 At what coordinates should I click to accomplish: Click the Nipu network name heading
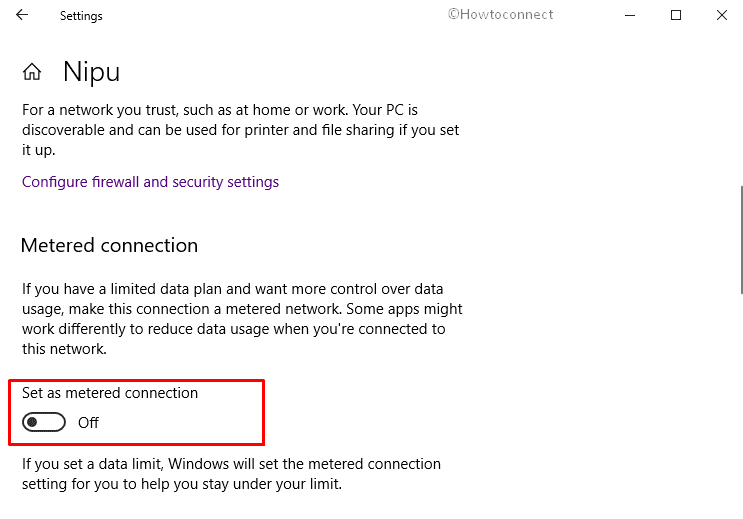click(91, 72)
